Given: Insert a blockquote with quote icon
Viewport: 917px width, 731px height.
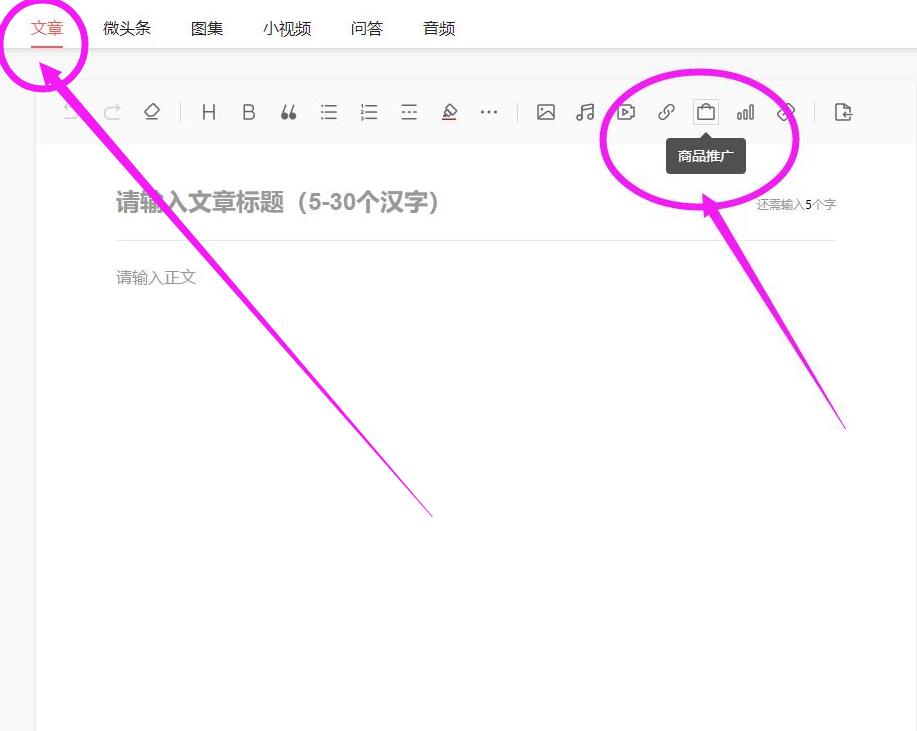Looking at the screenshot, I should [x=288, y=112].
